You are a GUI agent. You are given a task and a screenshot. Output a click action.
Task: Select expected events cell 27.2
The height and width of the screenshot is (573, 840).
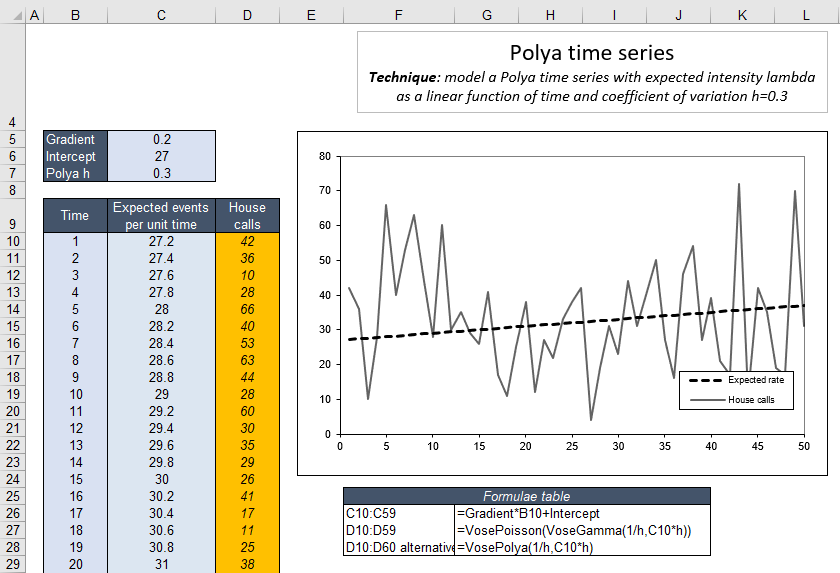coord(161,242)
